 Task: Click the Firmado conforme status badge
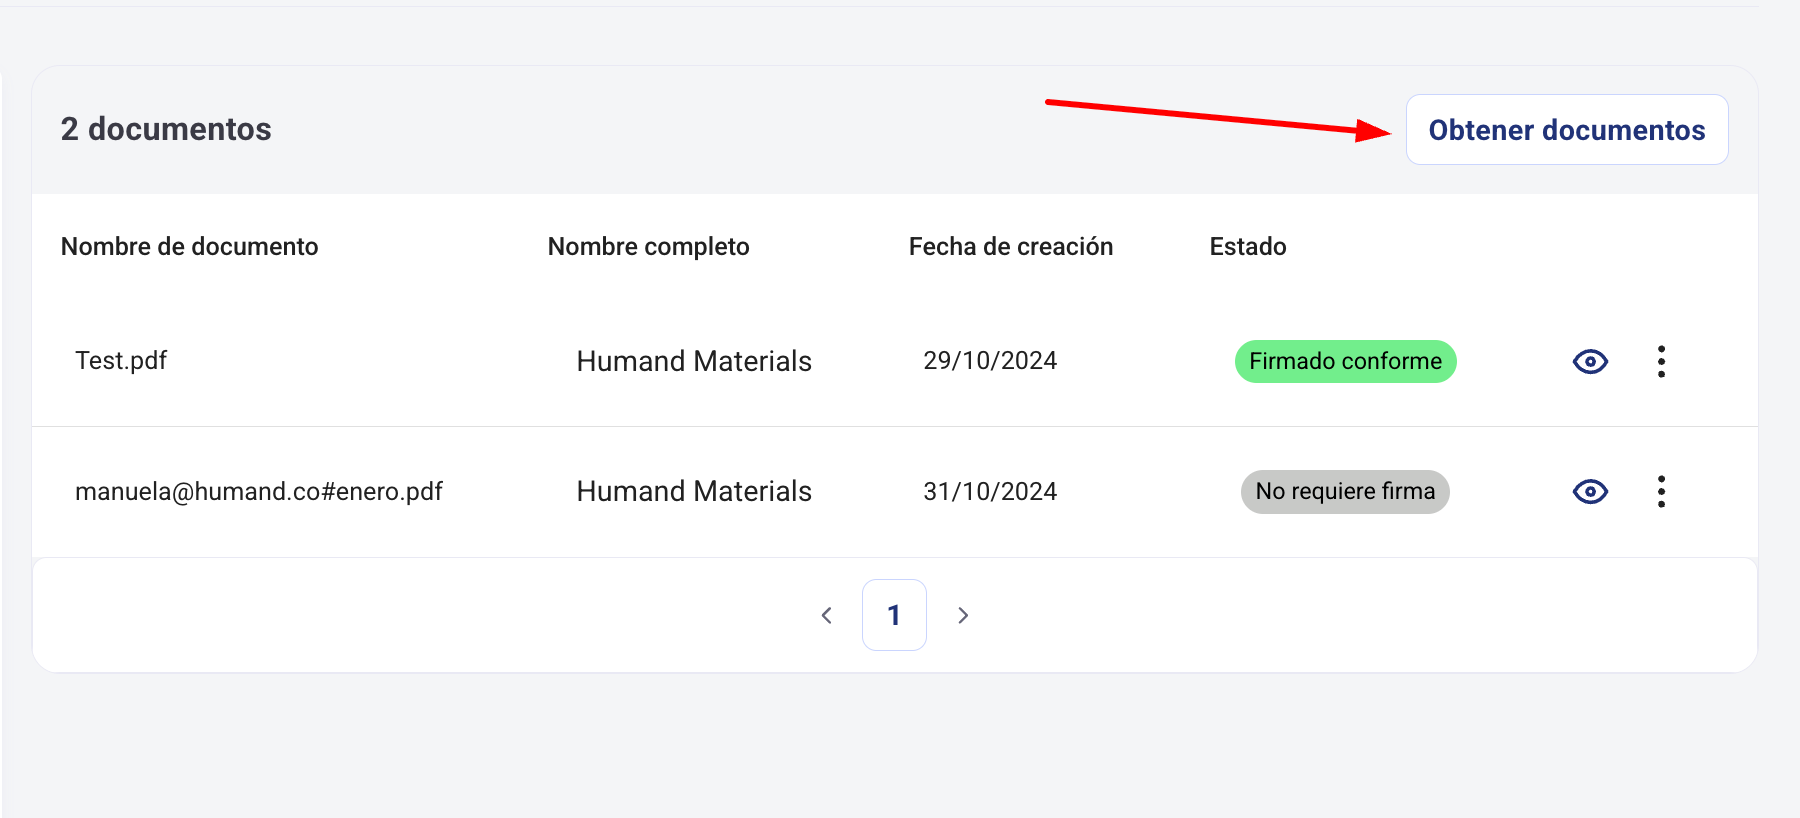pyautogui.click(x=1345, y=361)
